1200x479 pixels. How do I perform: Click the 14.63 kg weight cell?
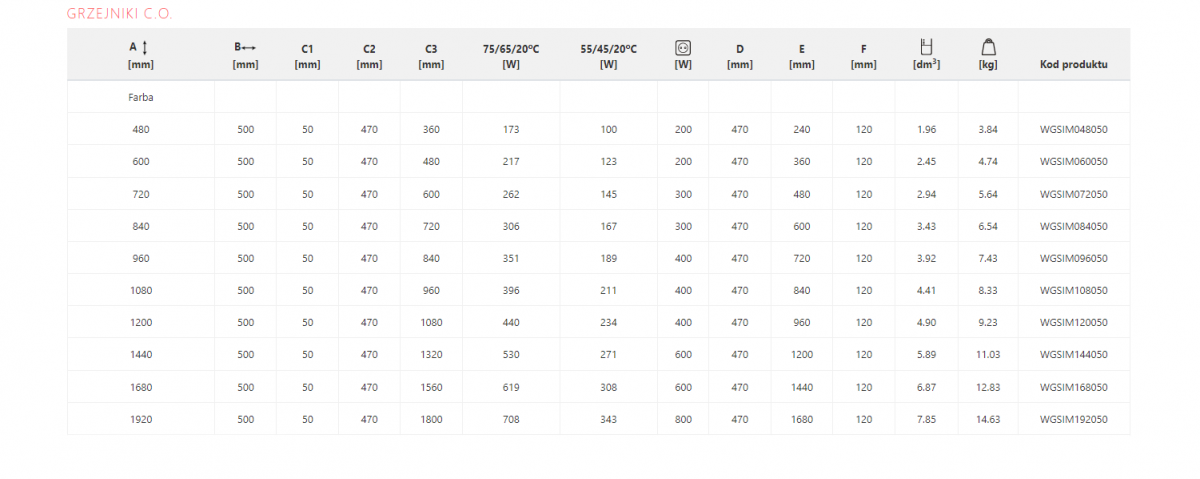point(988,419)
